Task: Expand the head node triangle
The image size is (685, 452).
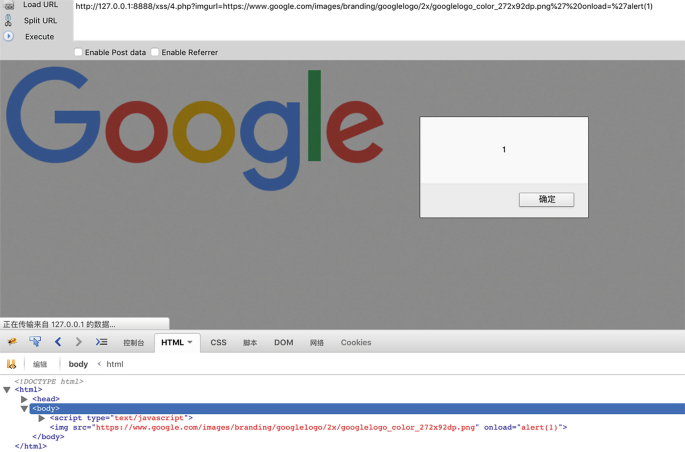Action: pyautogui.click(x=24, y=399)
